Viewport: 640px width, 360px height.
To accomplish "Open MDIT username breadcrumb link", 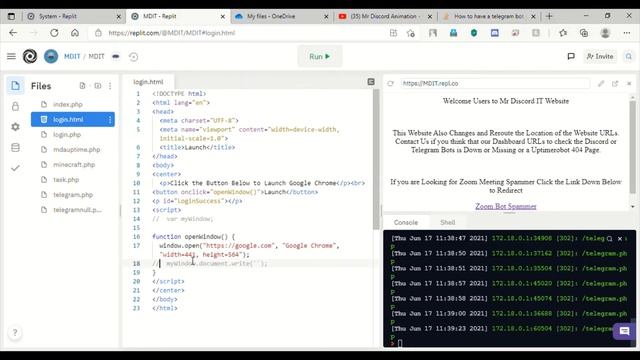I will pyautogui.click(x=72, y=56).
